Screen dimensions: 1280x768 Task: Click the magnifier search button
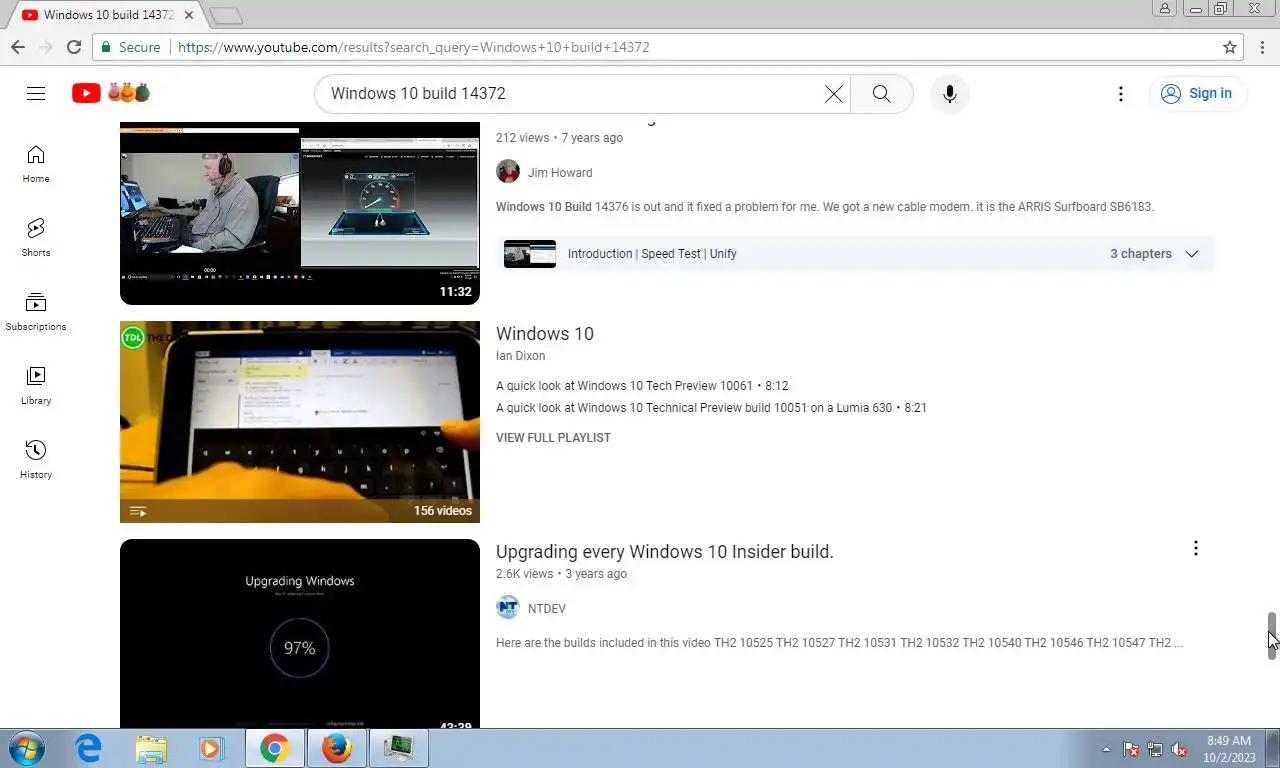[881, 94]
